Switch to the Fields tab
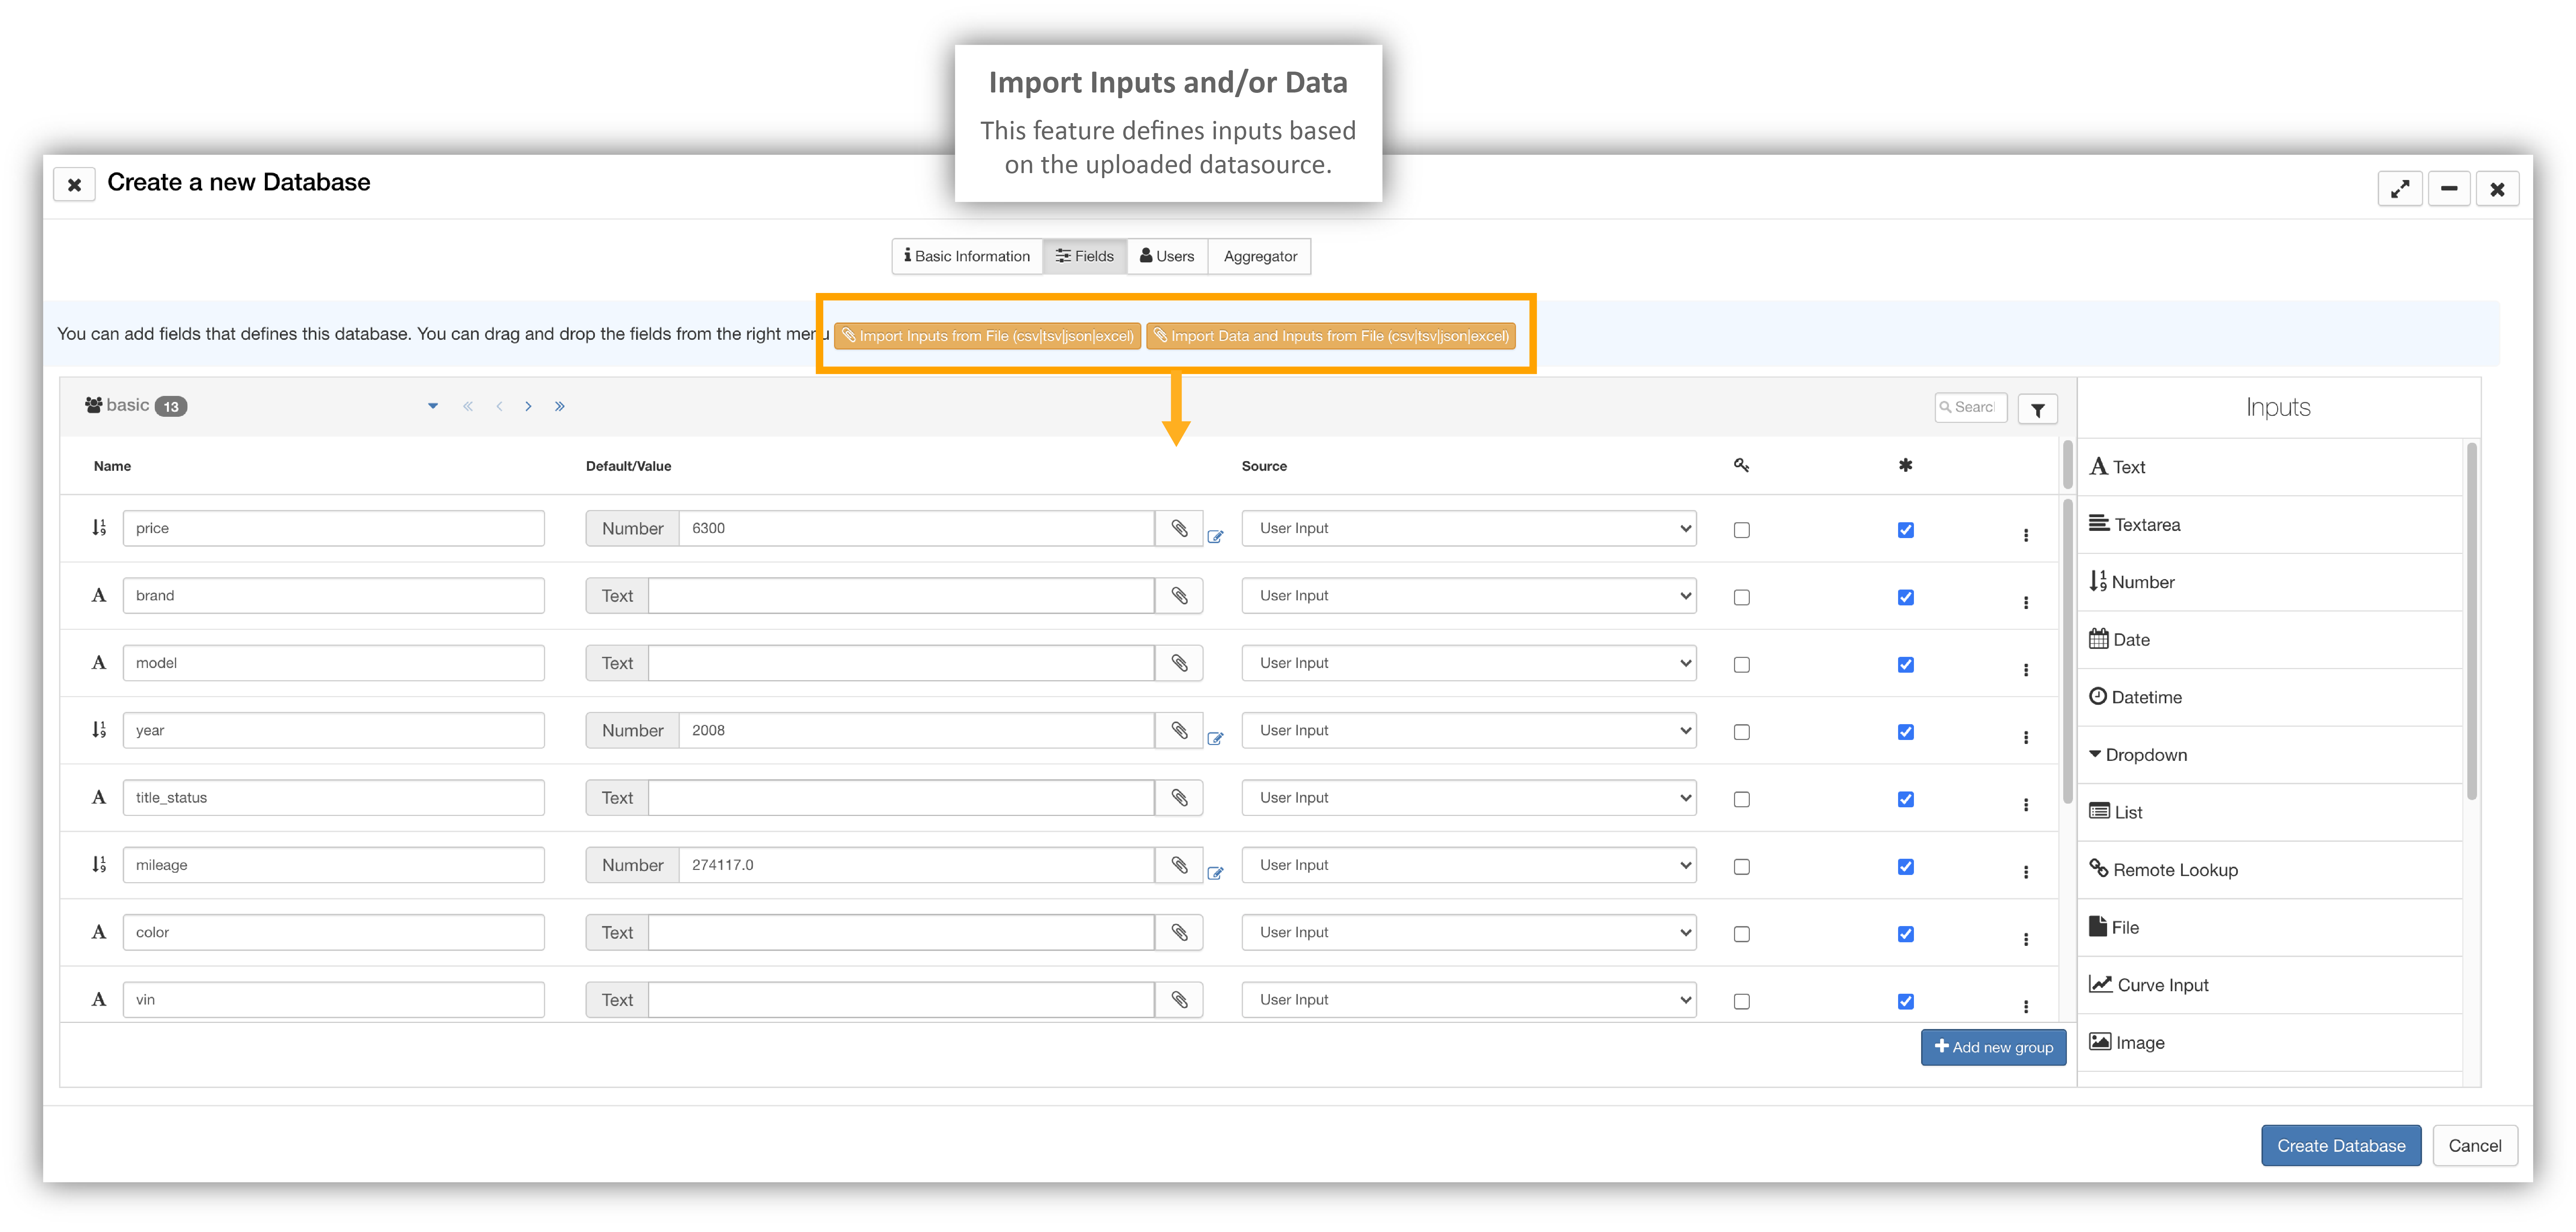This screenshot has width=2576, height=1232. pyautogui.click(x=1085, y=256)
